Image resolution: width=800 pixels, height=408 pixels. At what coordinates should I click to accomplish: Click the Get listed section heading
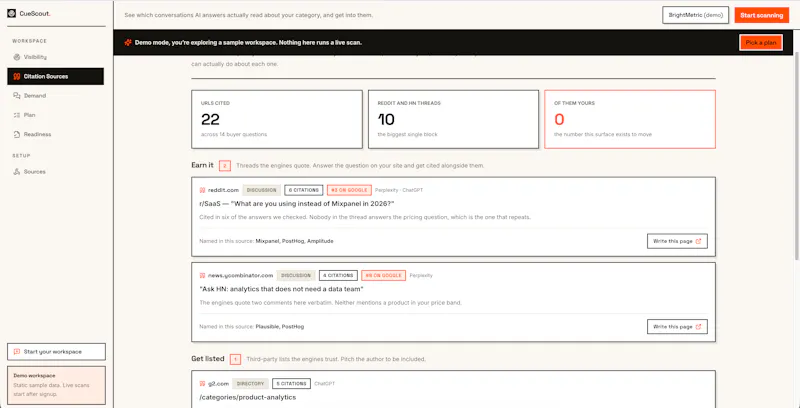click(208, 359)
